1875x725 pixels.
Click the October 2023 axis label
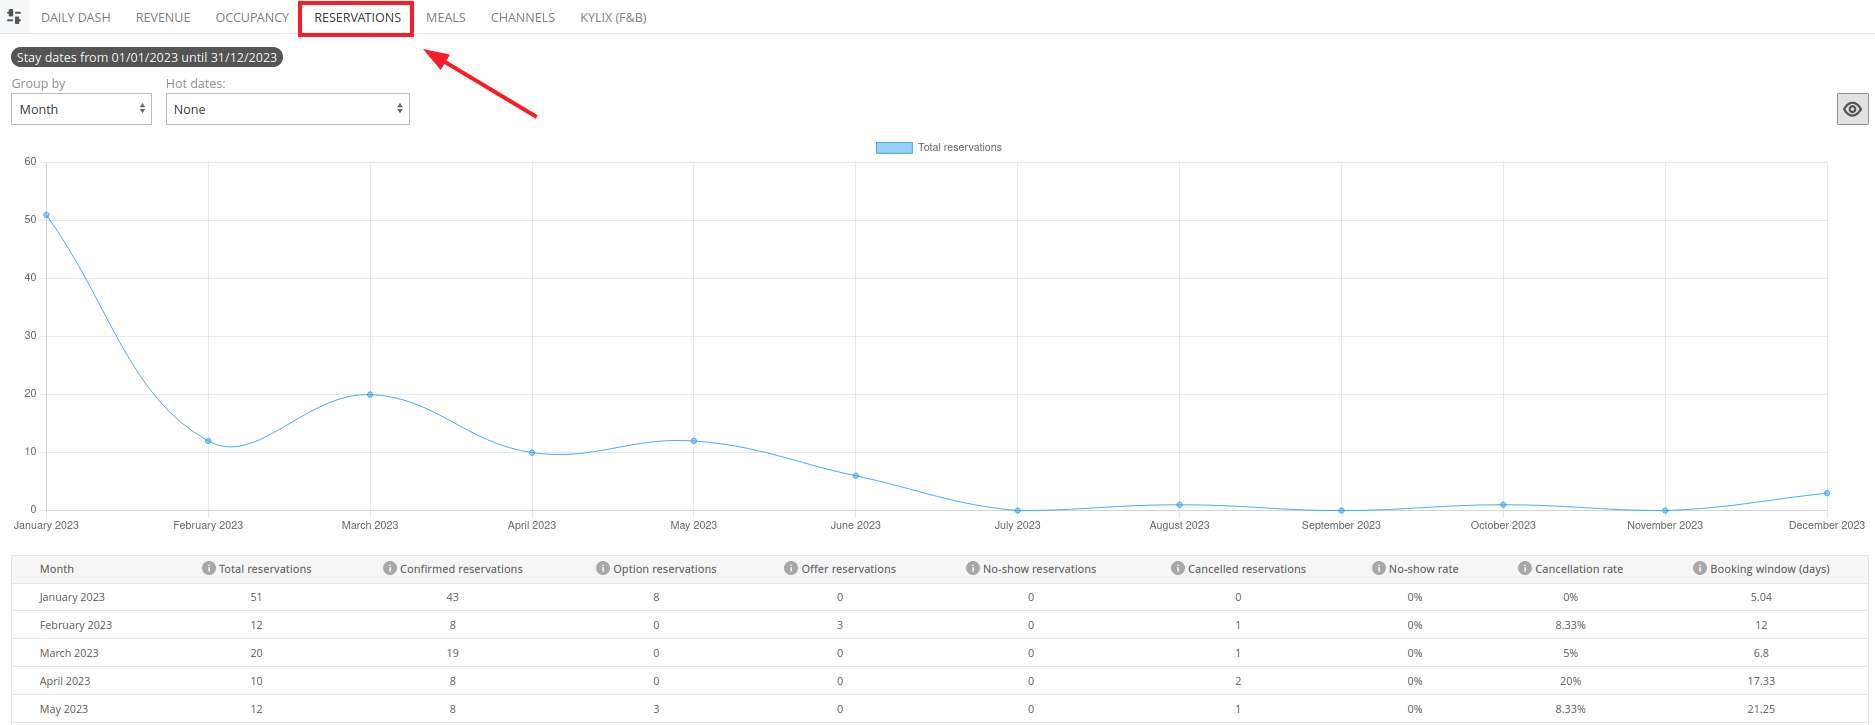(x=1503, y=525)
